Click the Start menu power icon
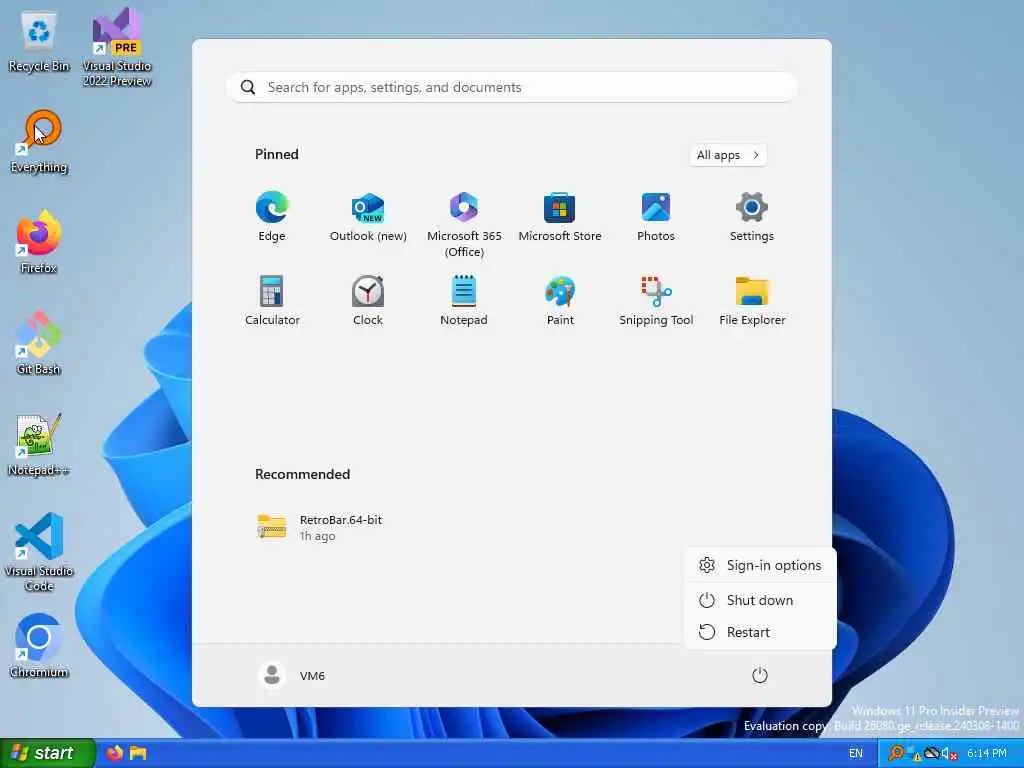The width and height of the screenshot is (1024, 768). [x=759, y=675]
